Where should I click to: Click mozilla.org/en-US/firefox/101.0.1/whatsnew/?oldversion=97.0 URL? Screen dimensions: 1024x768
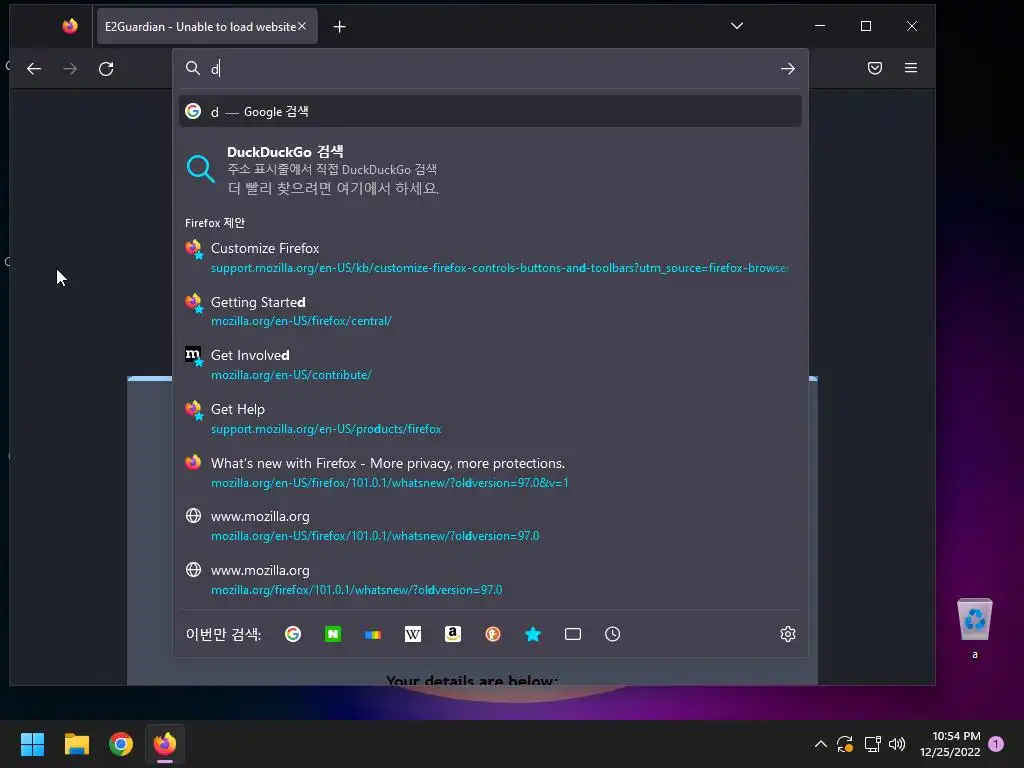pos(375,536)
